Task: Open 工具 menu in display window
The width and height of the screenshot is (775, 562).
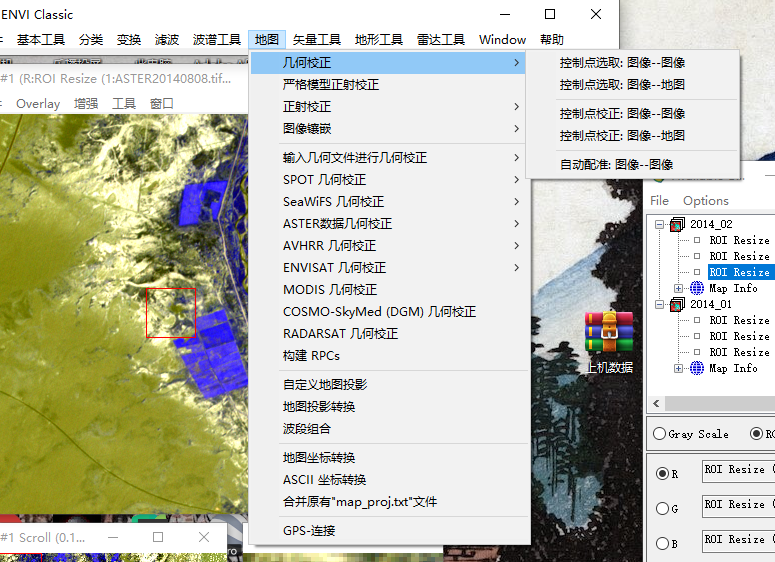Action: [x=124, y=104]
